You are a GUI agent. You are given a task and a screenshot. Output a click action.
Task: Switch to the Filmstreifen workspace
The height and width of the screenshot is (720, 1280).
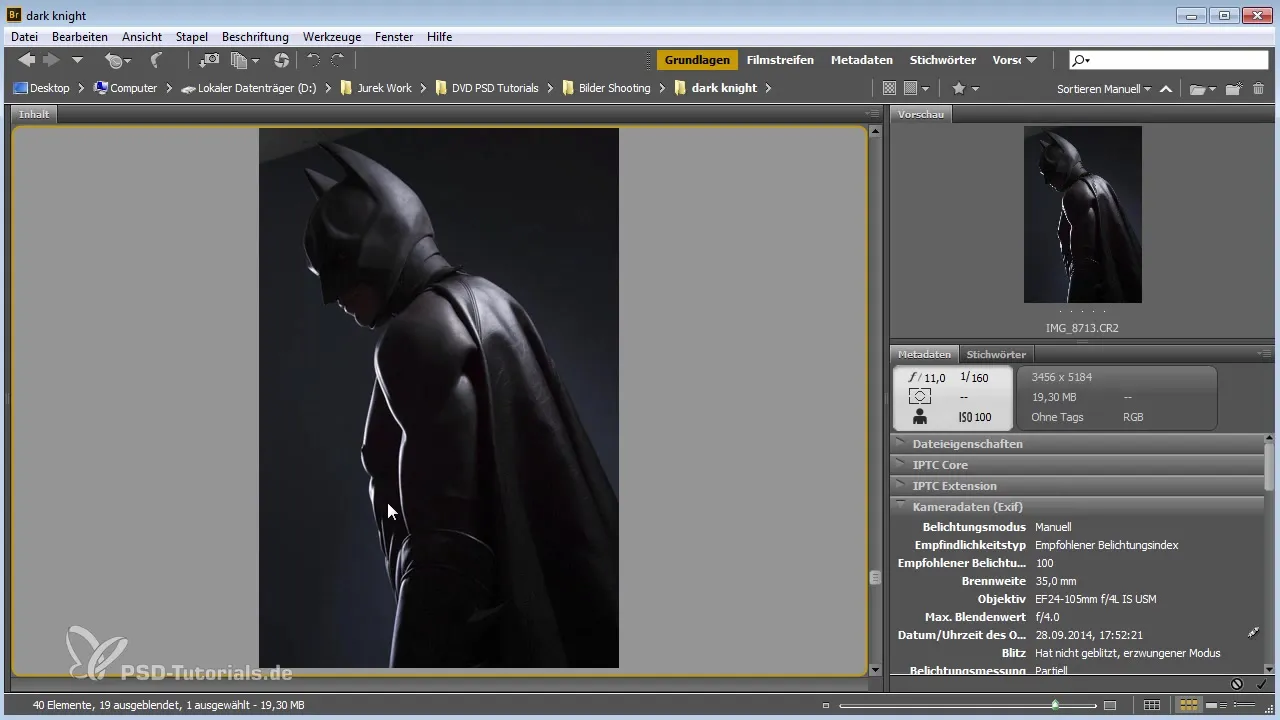[780, 60]
